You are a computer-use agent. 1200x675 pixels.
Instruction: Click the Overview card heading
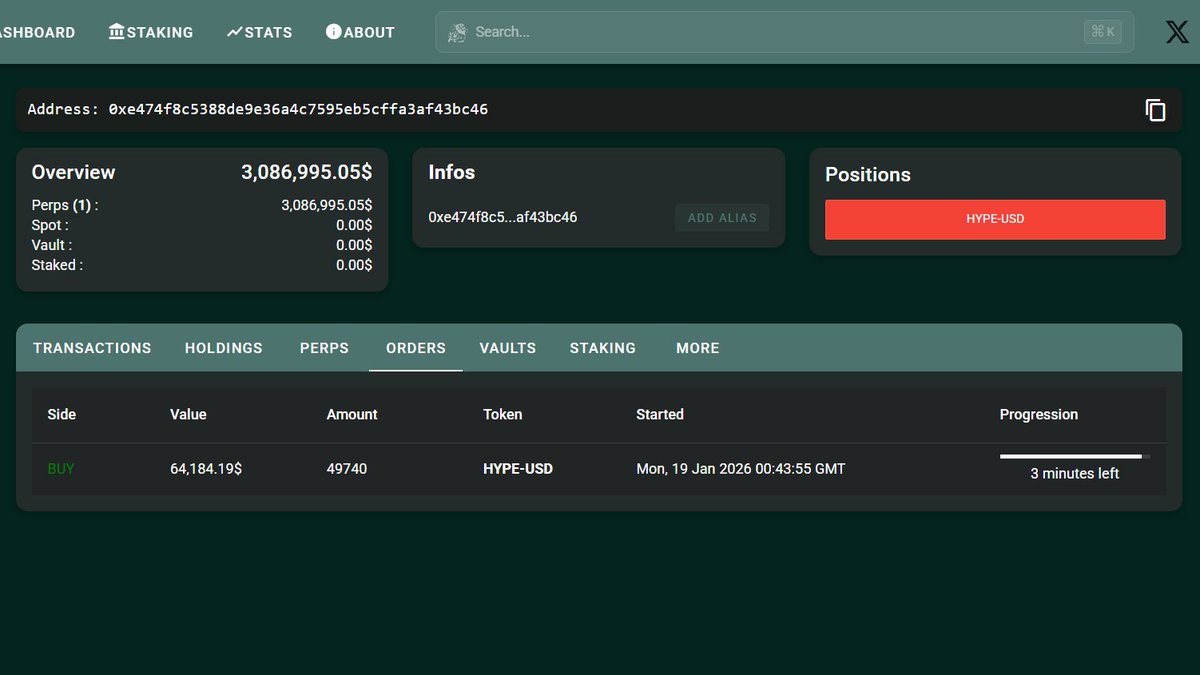[74, 172]
